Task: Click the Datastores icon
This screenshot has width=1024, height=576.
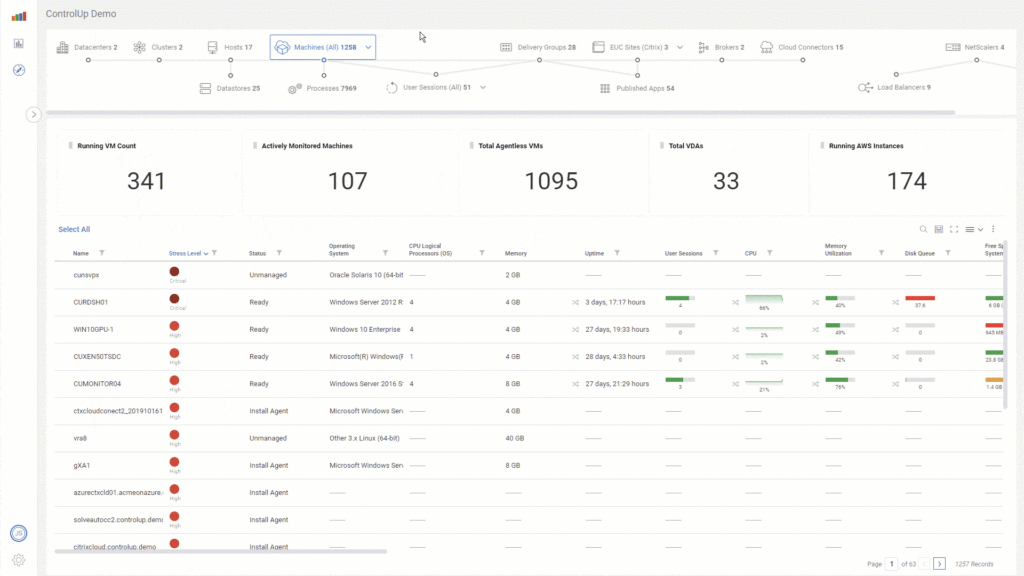Action: 205,88
